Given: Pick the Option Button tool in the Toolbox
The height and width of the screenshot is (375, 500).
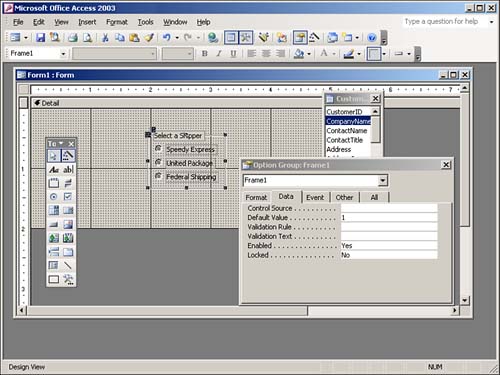Looking at the screenshot, I should tap(54, 197).
